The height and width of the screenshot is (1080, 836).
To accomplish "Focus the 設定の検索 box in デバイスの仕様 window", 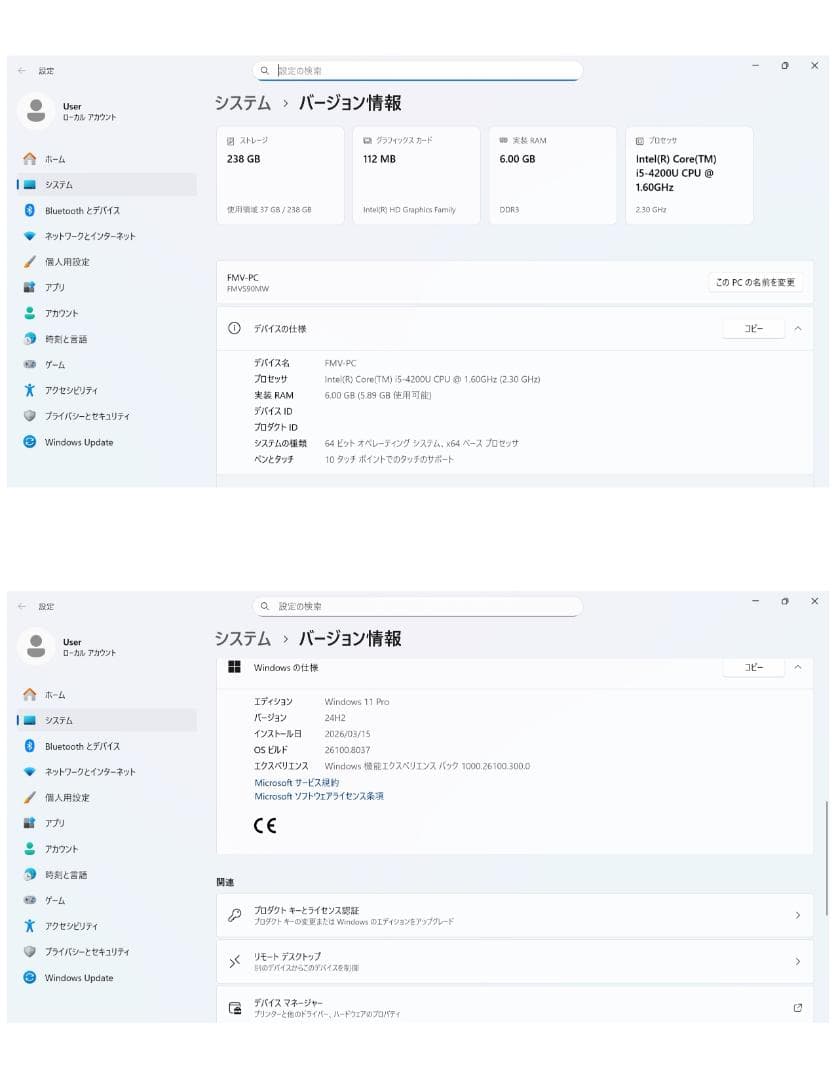I will click(417, 70).
